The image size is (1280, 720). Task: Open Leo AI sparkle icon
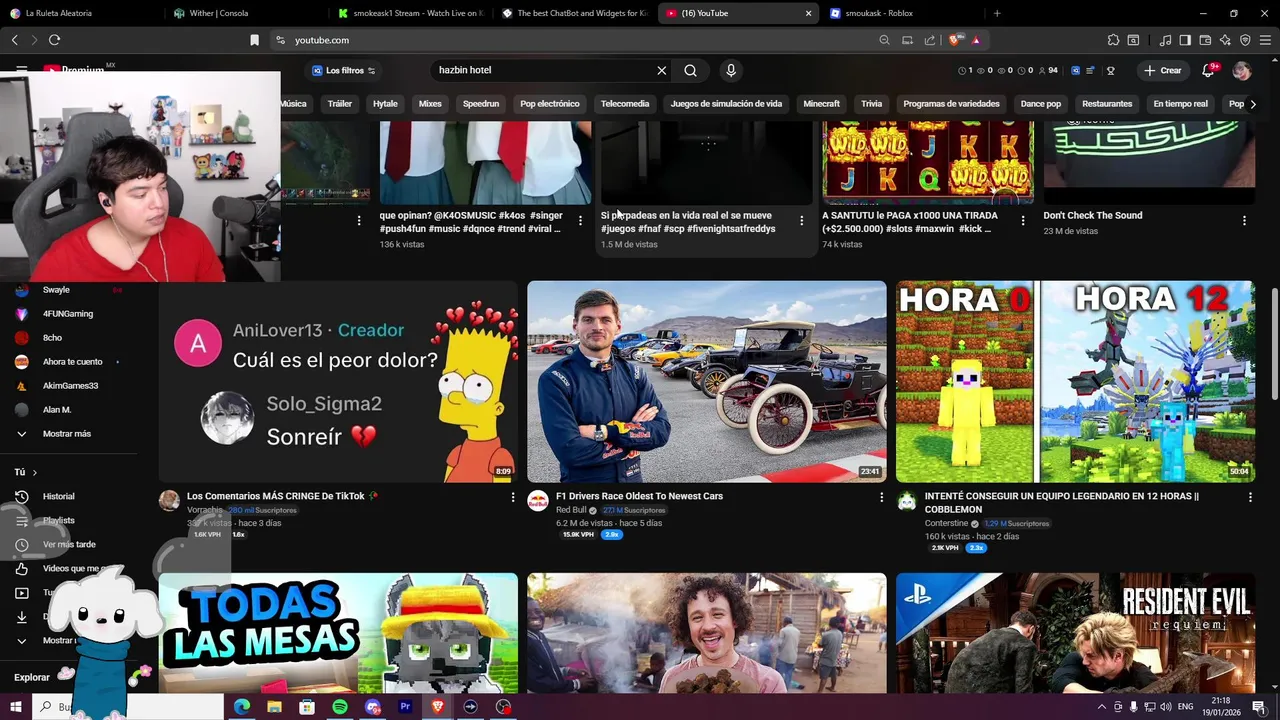point(1225,40)
